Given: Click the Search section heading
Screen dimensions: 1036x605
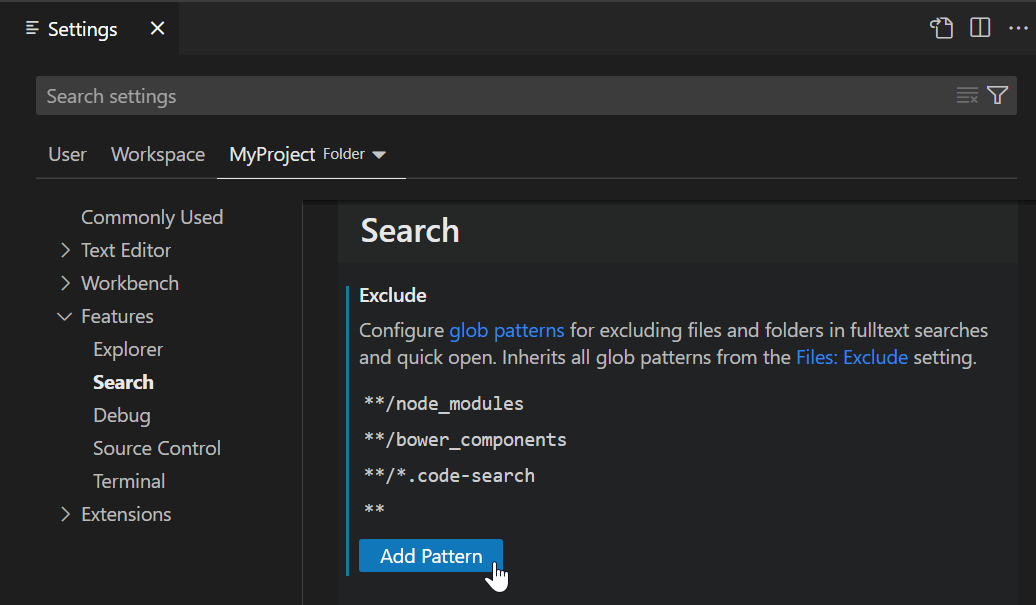Looking at the screenshot, I should [x=410, y=231].
